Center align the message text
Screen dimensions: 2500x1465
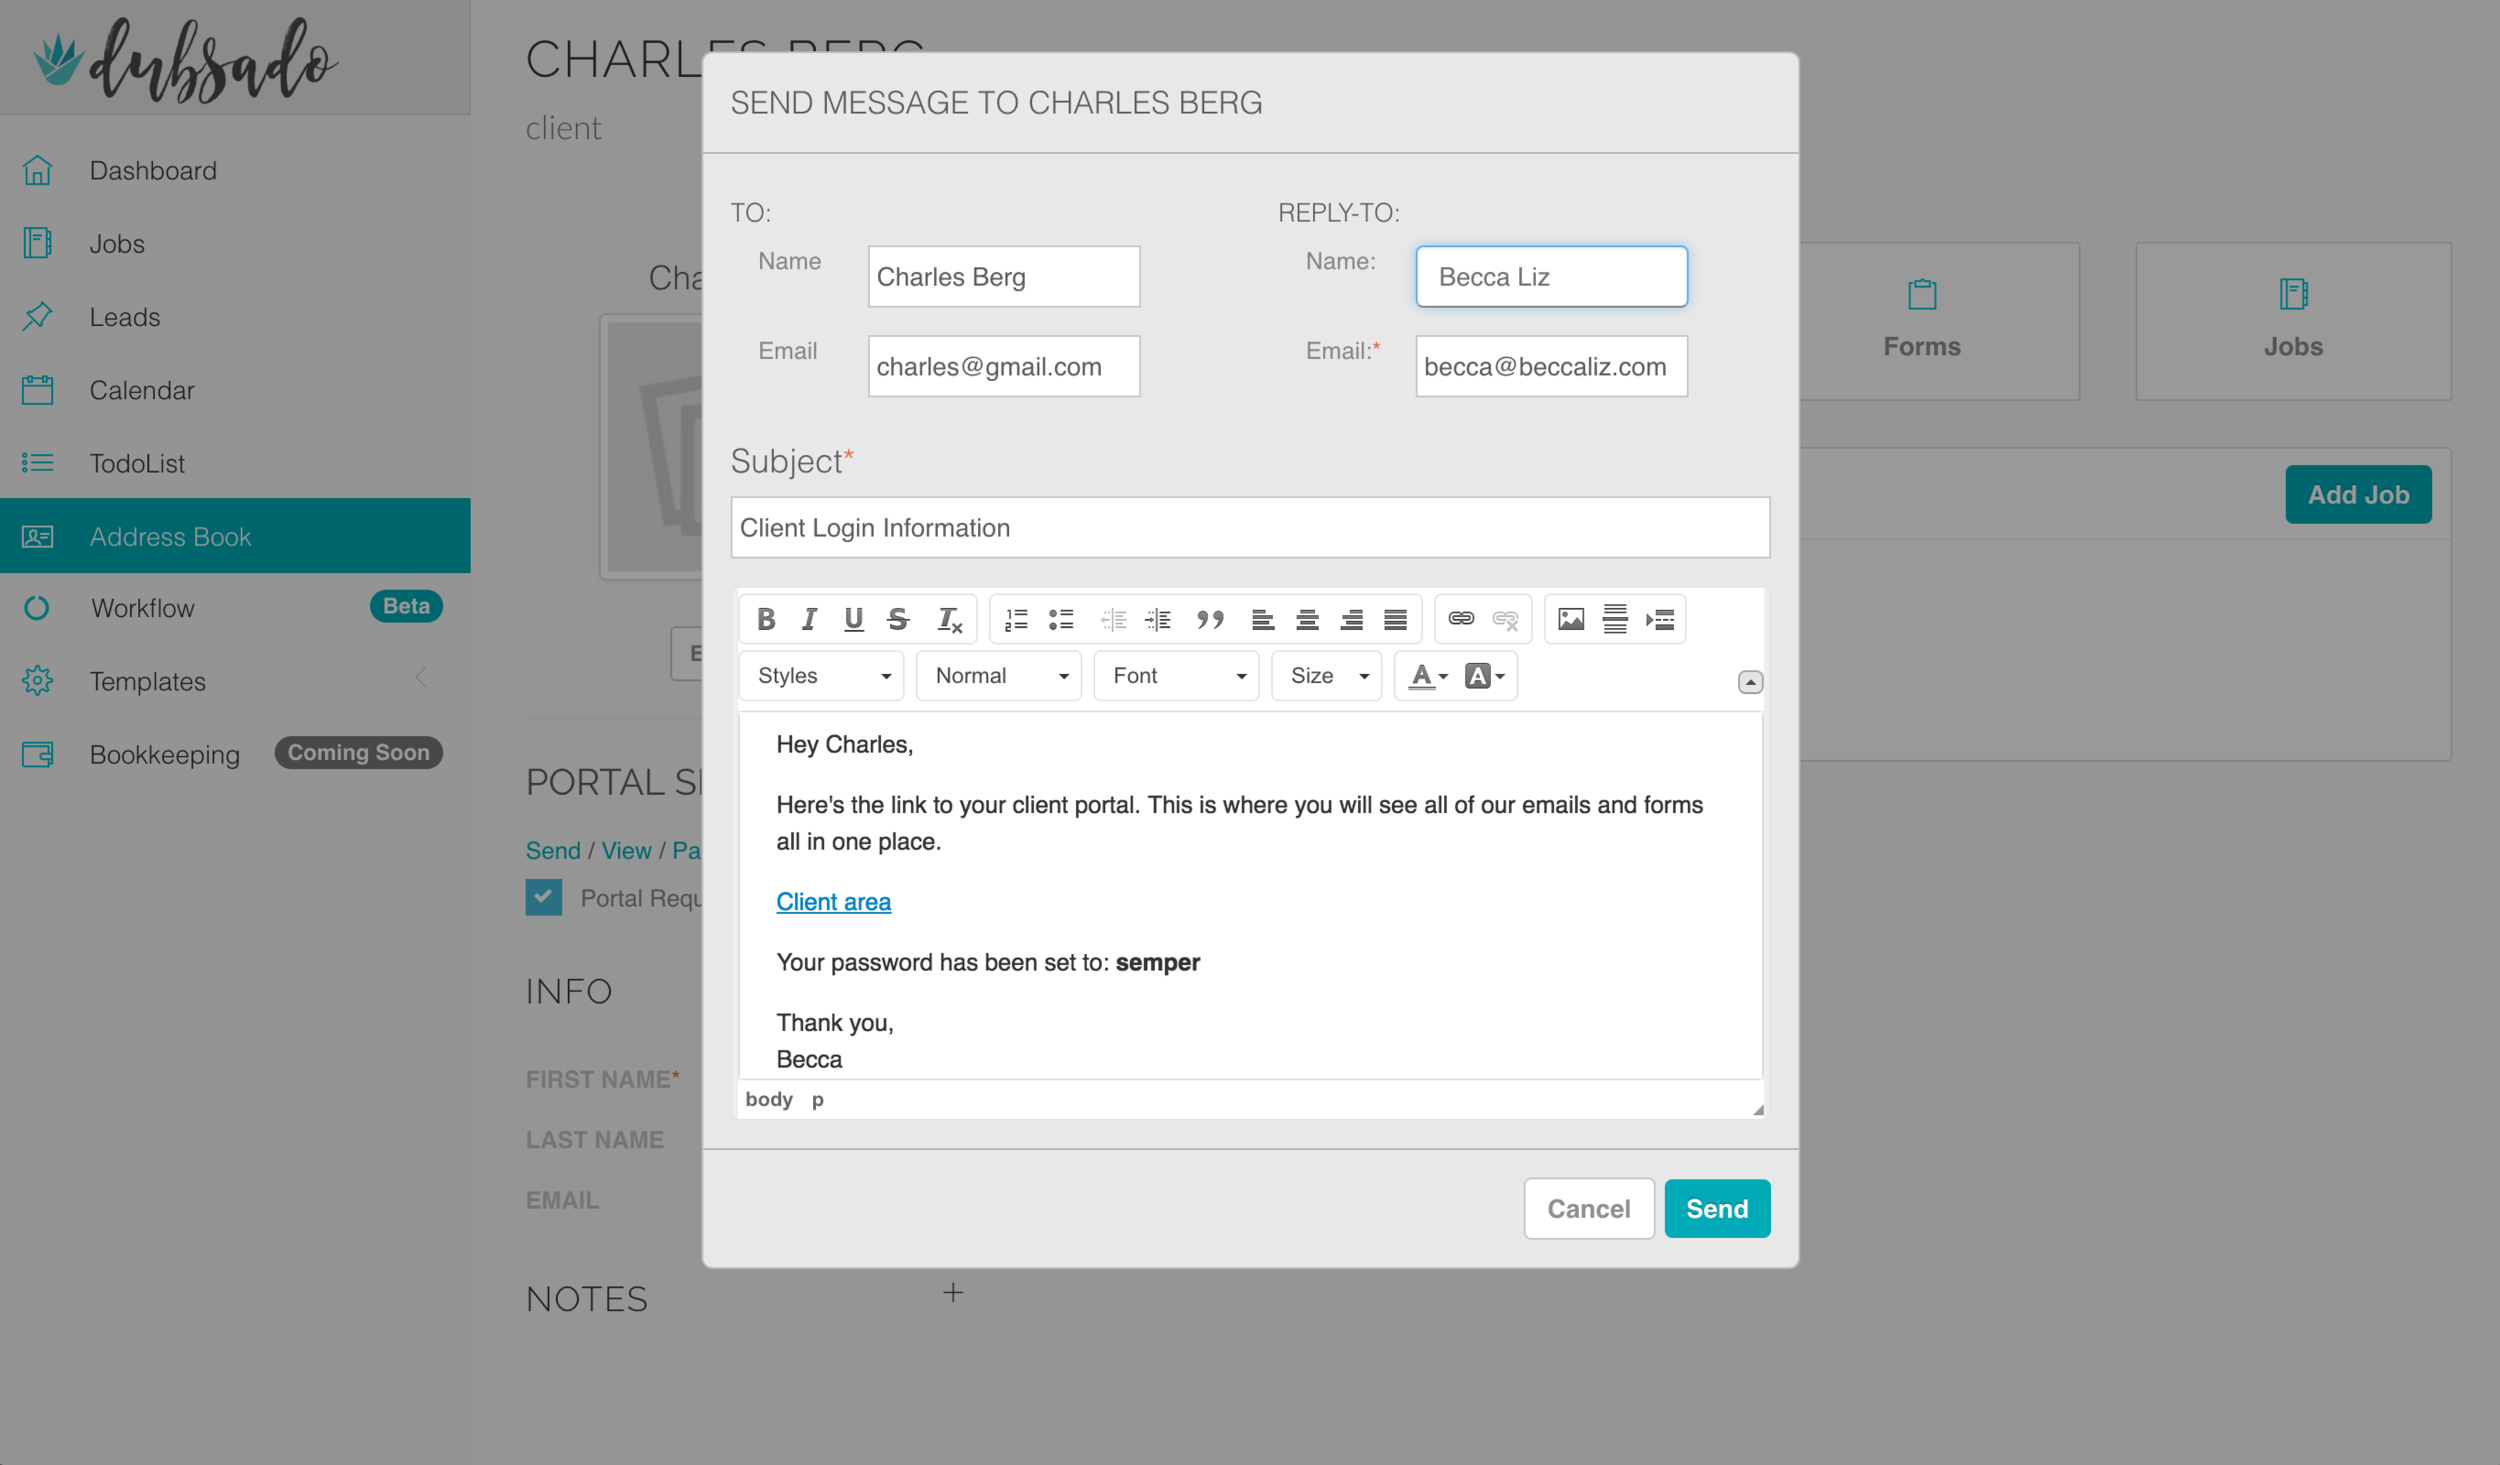pyautogui.click(x=1306, y=619)
